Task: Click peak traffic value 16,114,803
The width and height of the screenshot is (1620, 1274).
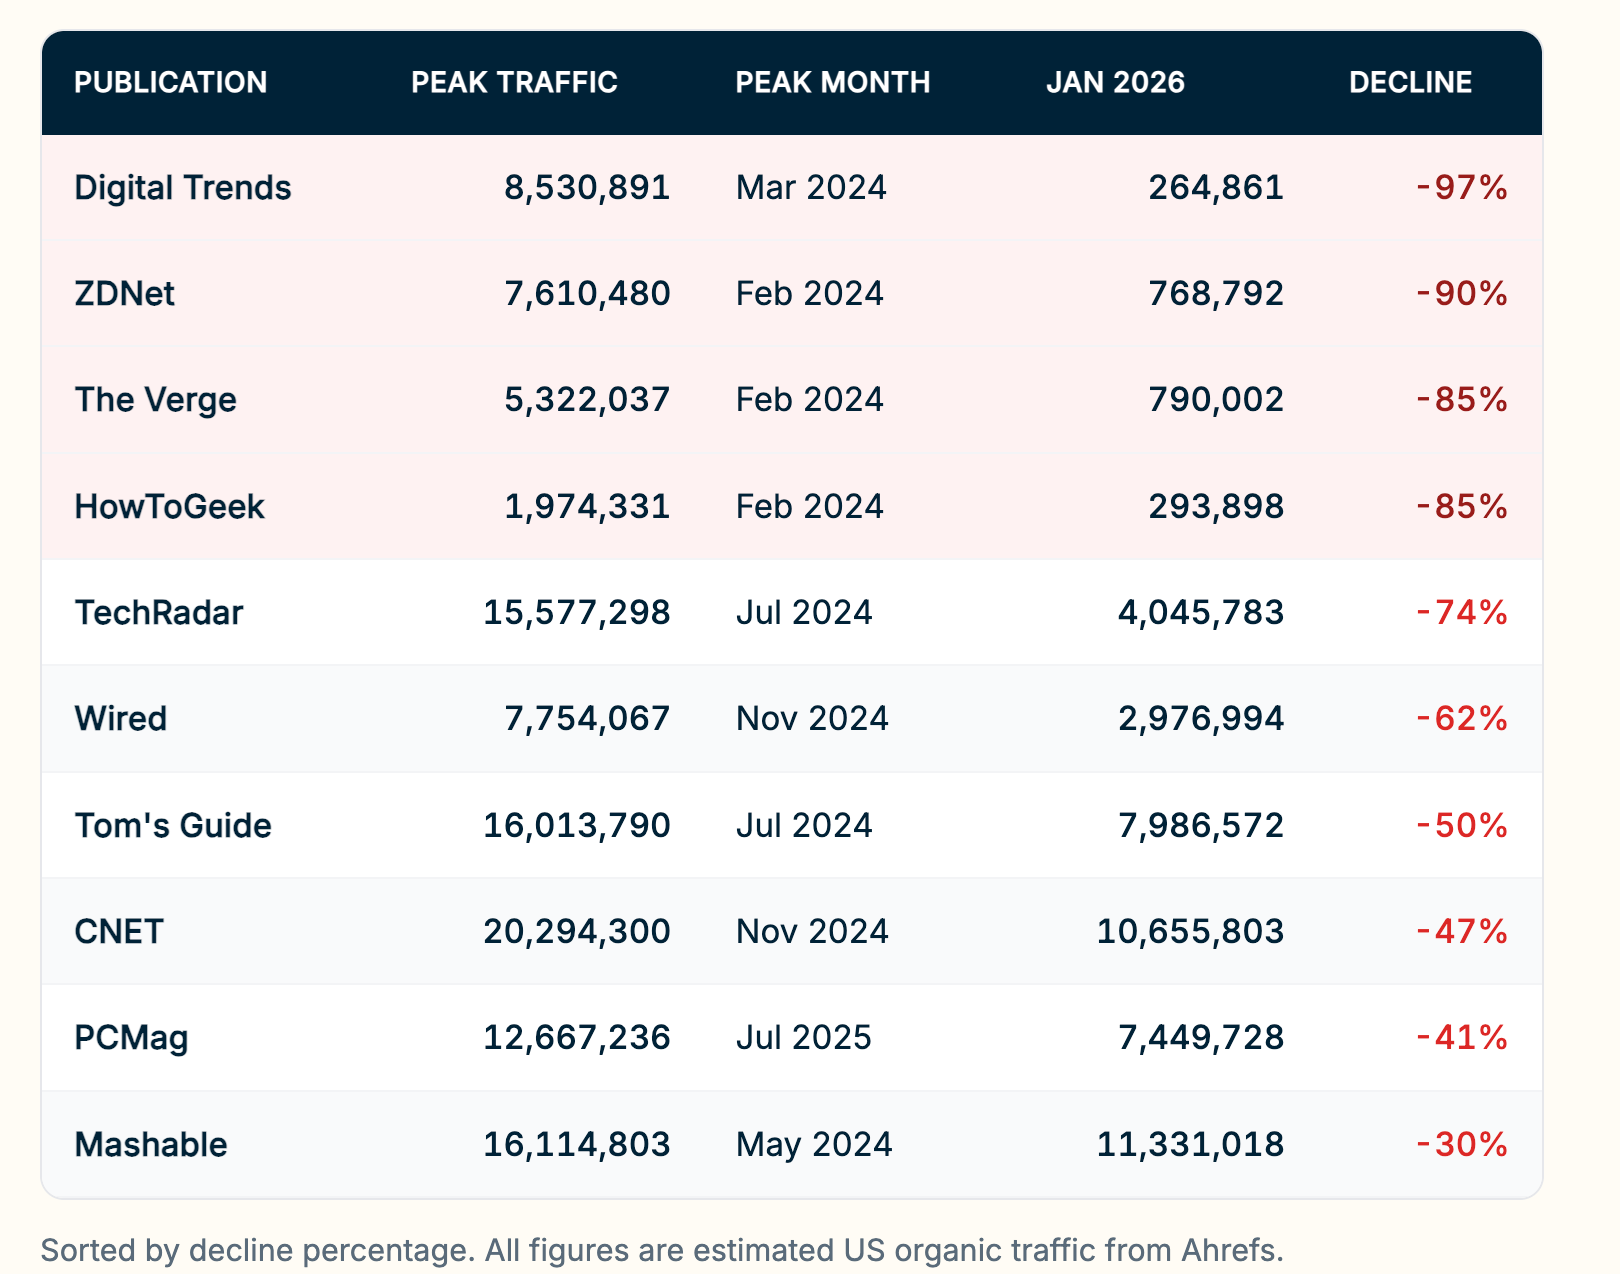Action: pyautogui.click(x=577, y=1145)
